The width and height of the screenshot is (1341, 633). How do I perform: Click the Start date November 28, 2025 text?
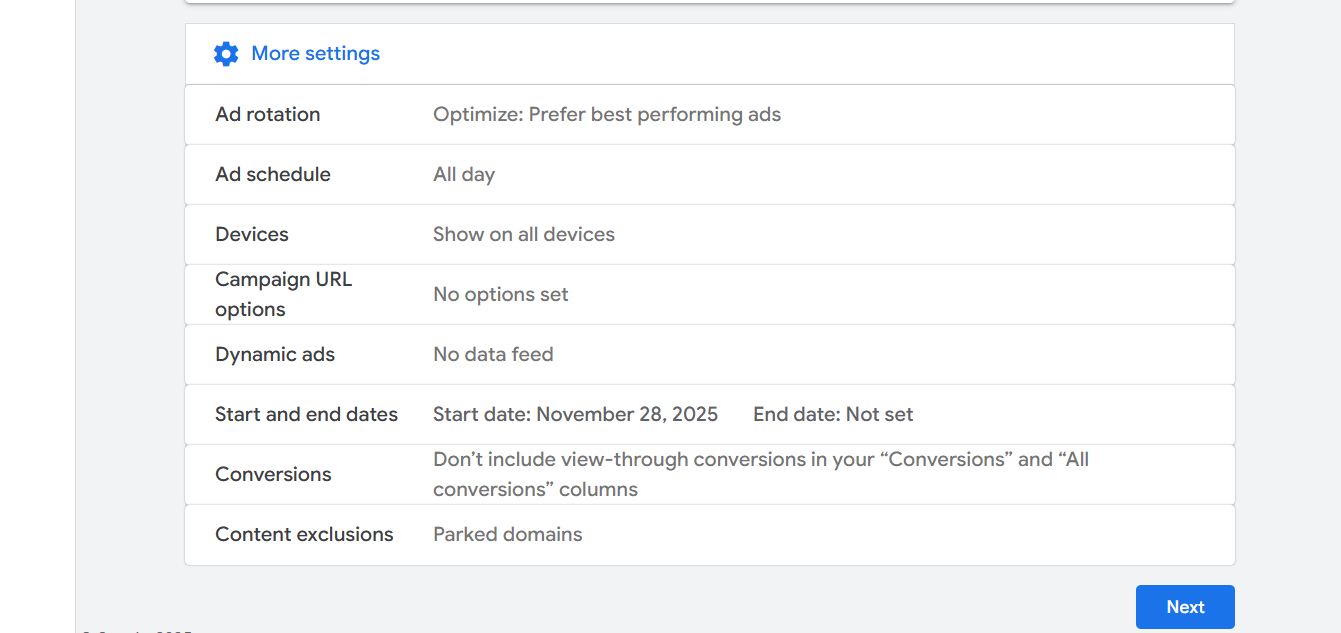[x=575, y=415]
